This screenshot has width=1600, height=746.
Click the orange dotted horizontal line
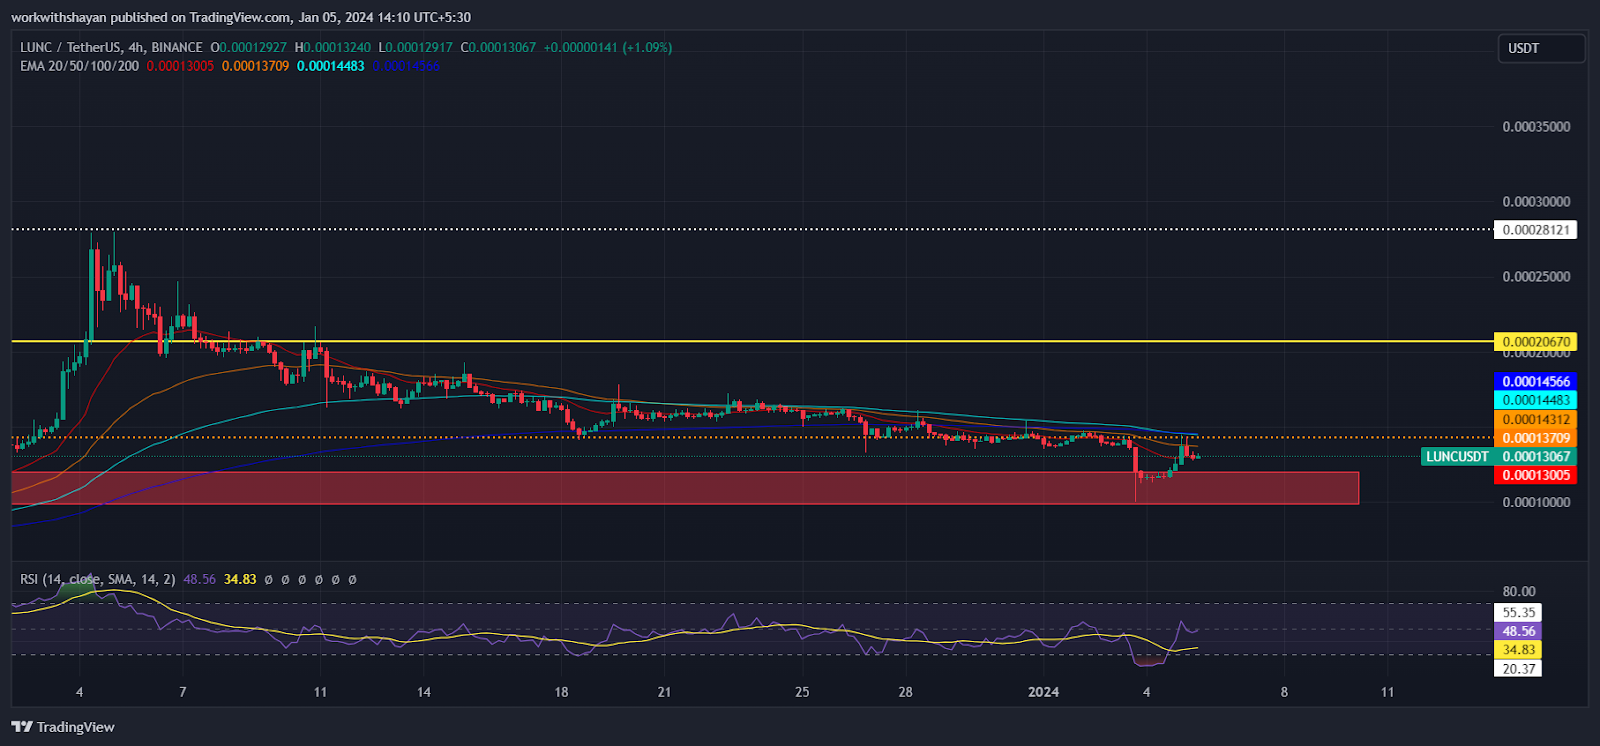750,437
